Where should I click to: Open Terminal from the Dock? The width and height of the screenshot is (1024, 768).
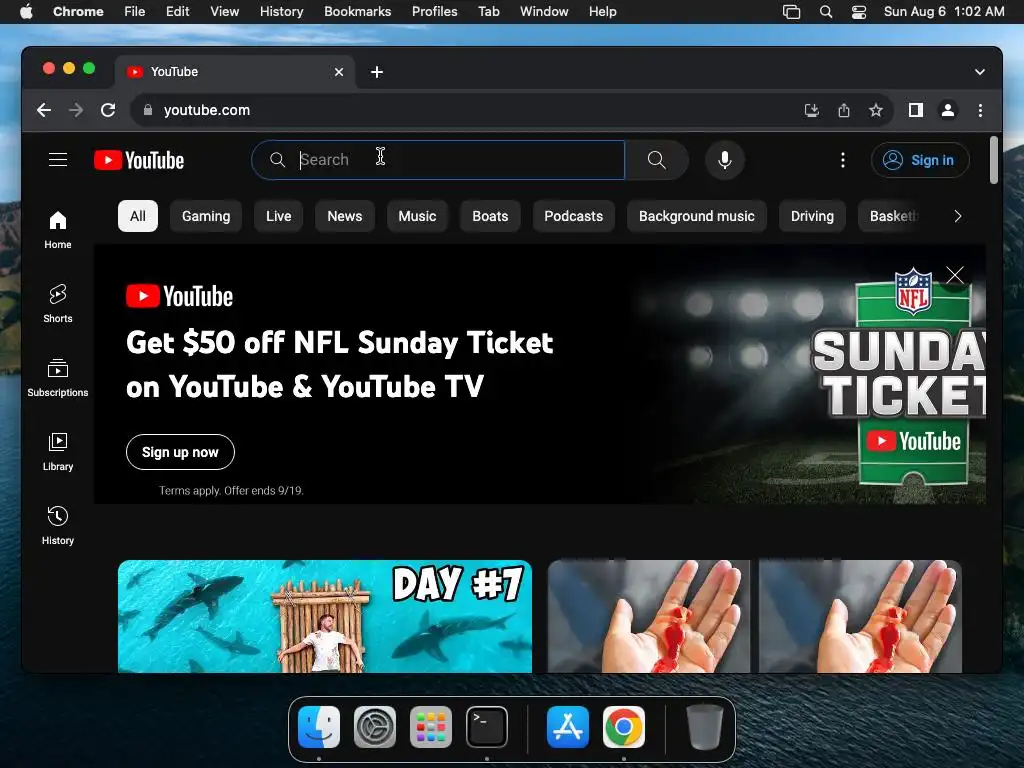pyautogui.click(x=487, y=727)
